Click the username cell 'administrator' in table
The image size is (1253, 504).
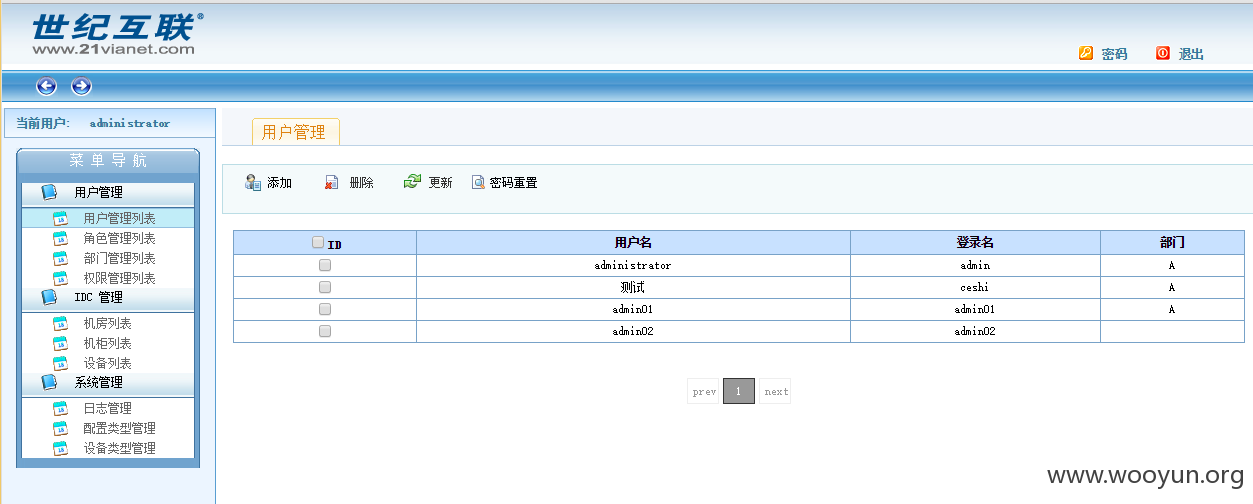coord(633,265)
